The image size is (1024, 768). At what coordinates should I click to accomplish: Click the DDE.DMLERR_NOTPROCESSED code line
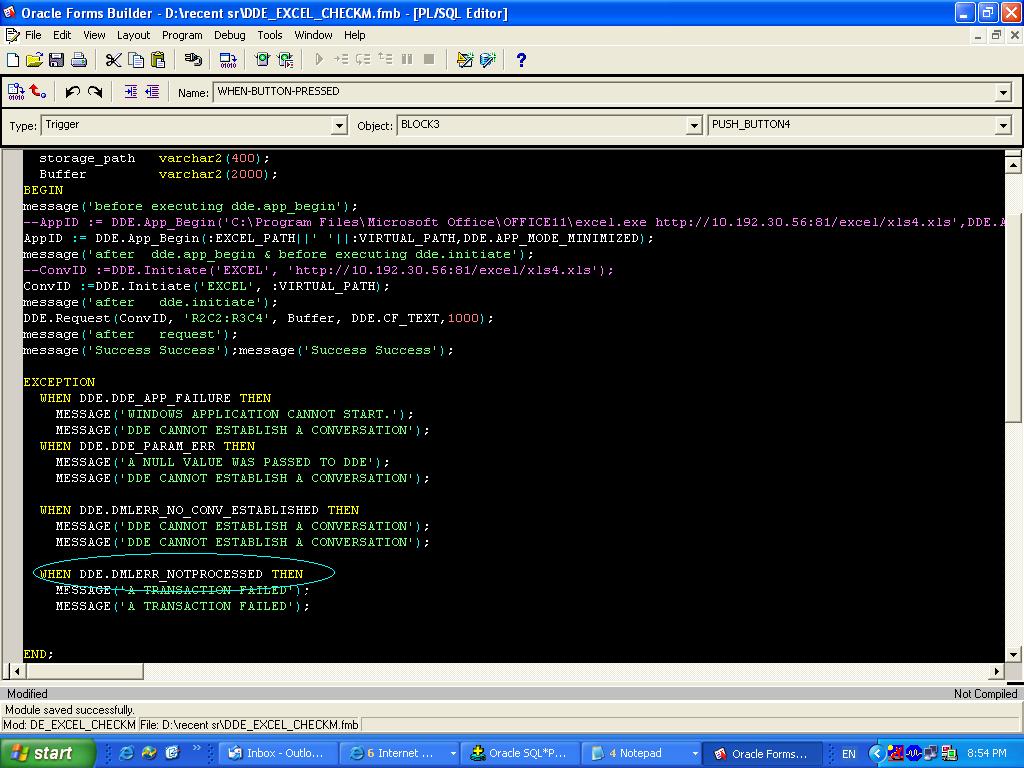click(172, 574)
